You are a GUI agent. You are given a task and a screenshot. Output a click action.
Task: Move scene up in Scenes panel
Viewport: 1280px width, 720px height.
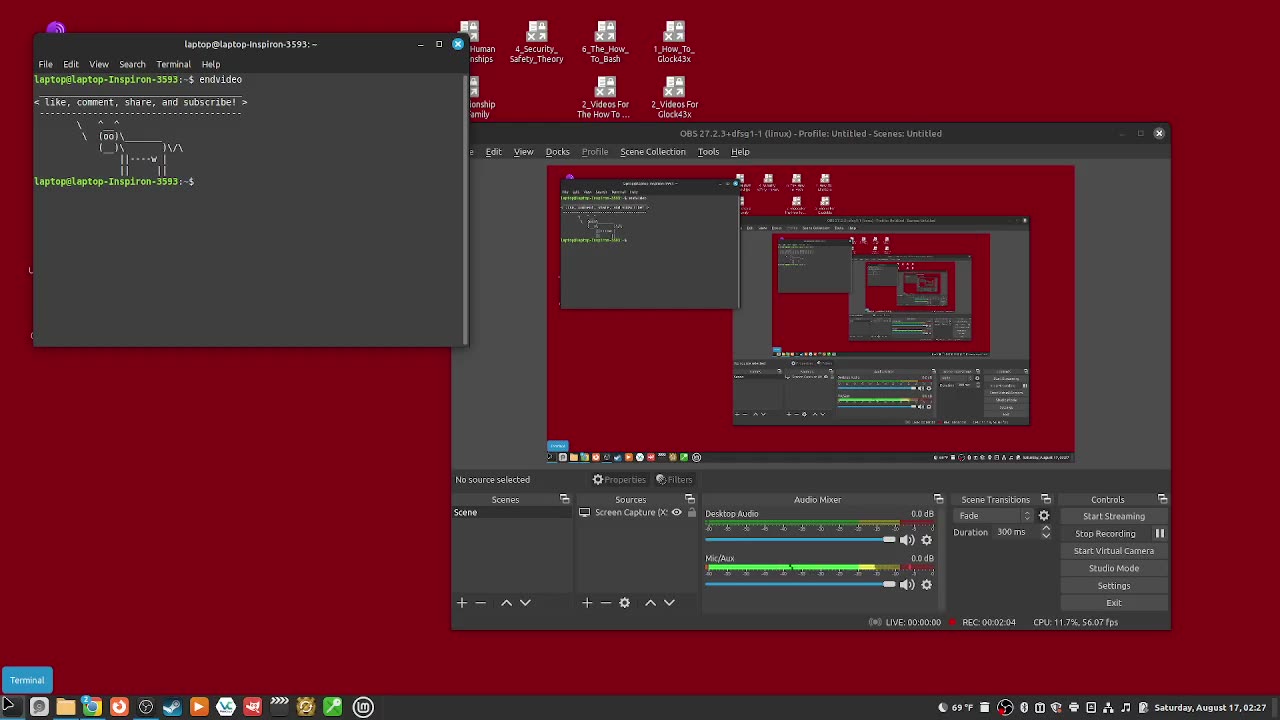point(506,603)
